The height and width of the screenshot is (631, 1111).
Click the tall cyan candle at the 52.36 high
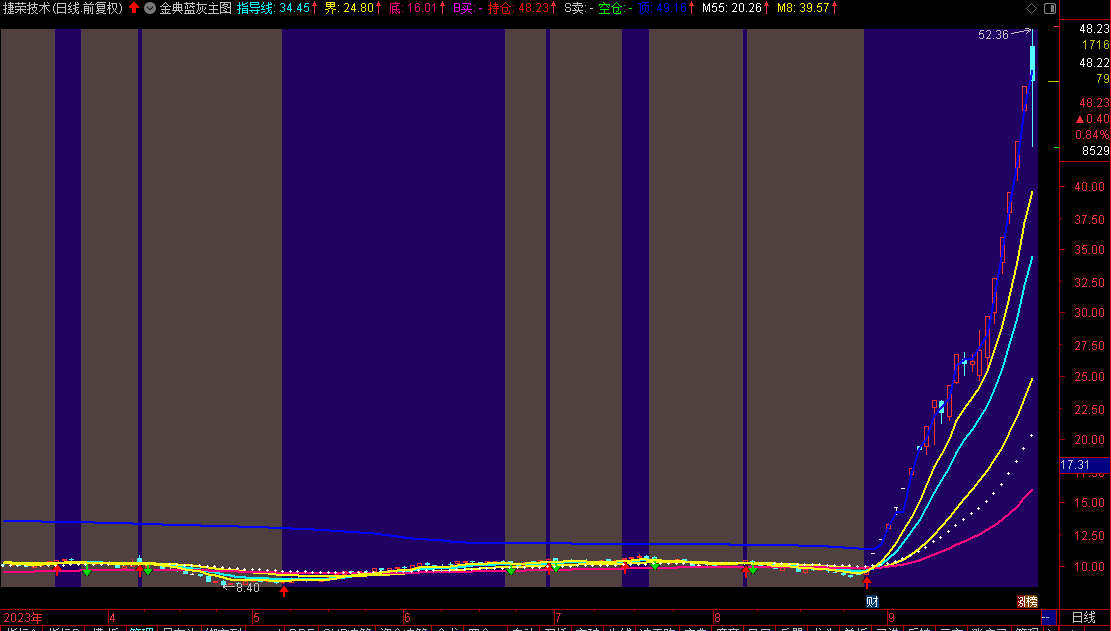[1032, 64]
